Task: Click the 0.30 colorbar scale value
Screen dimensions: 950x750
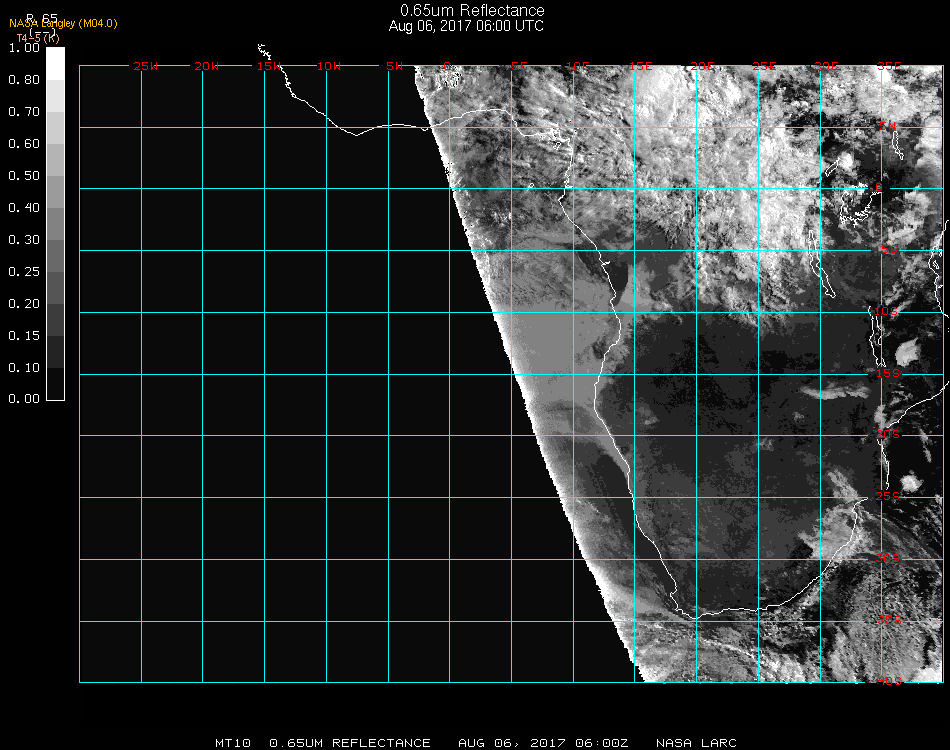Action: click(x=24, y=241)
